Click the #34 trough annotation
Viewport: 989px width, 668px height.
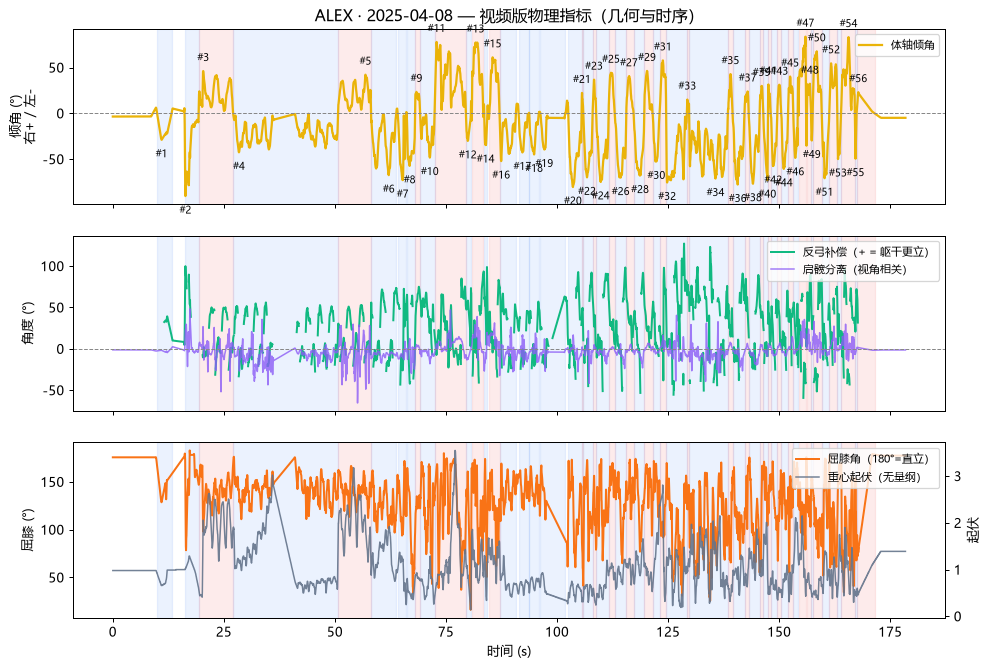coord(715,192)
